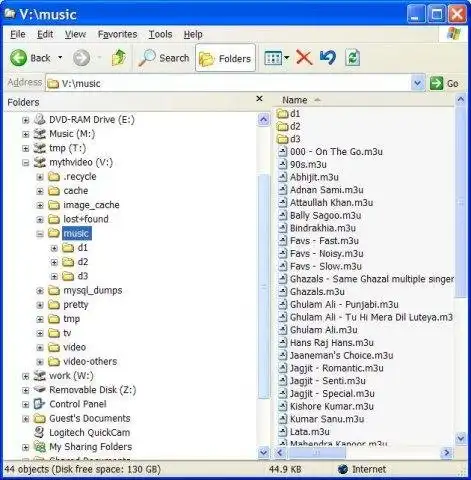This screenshot has height=480, width=471.
Task: Expand DVD-RAM Drive (E:) node
Action: [26, 120]
